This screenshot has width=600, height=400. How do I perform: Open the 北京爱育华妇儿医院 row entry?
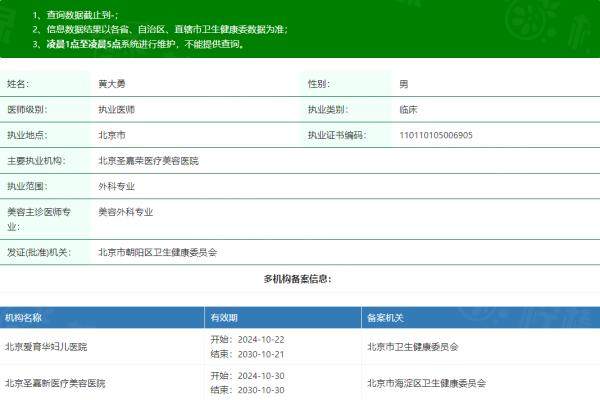46,347
